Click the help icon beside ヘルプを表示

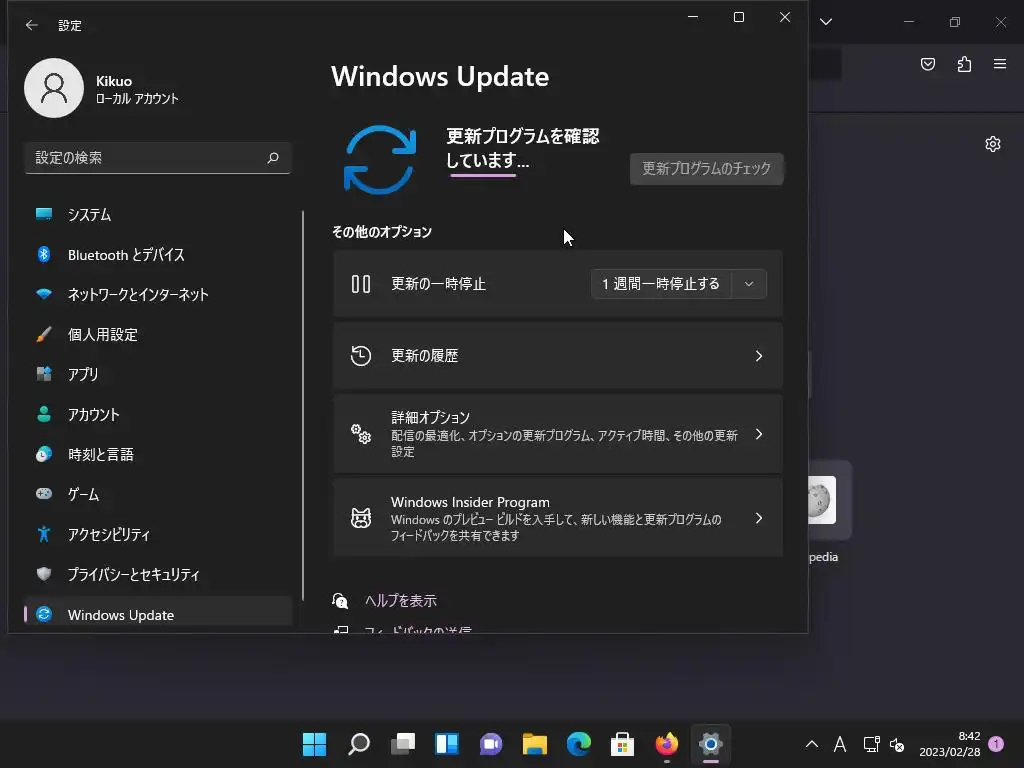coord(340,601)
